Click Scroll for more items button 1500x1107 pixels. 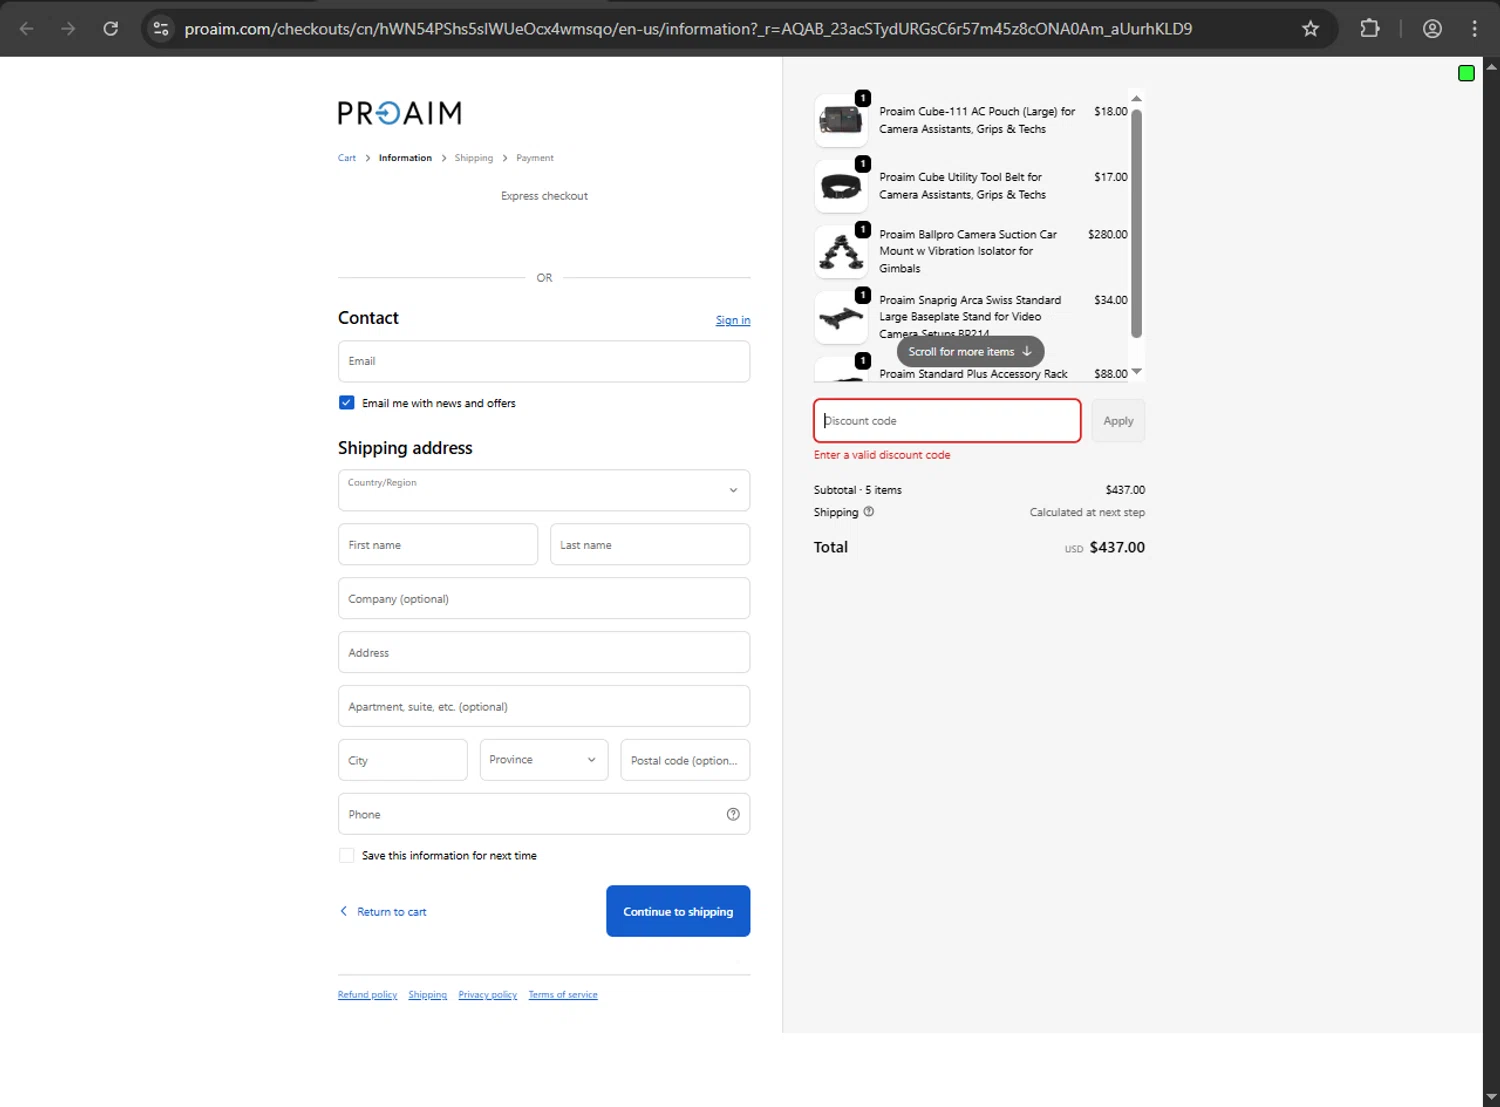pos(970,352)
